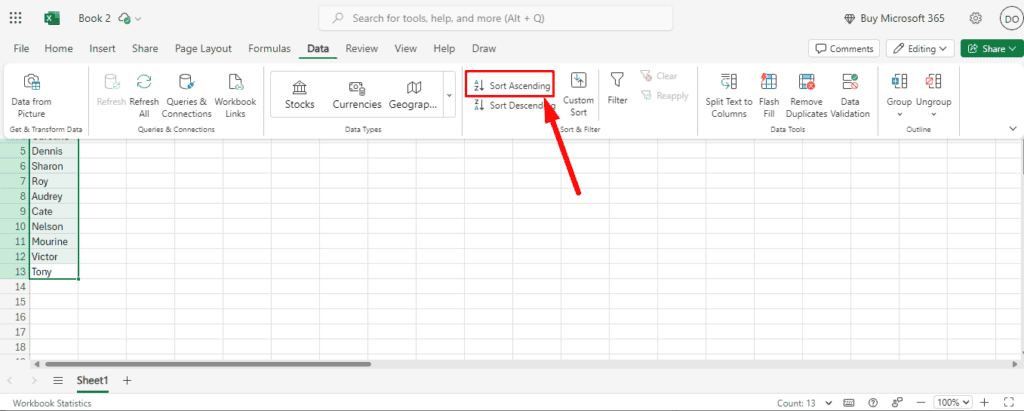This screenshot has width=1024, height=411.
Task: Click Sort Descending
Action: coord(514,105)
